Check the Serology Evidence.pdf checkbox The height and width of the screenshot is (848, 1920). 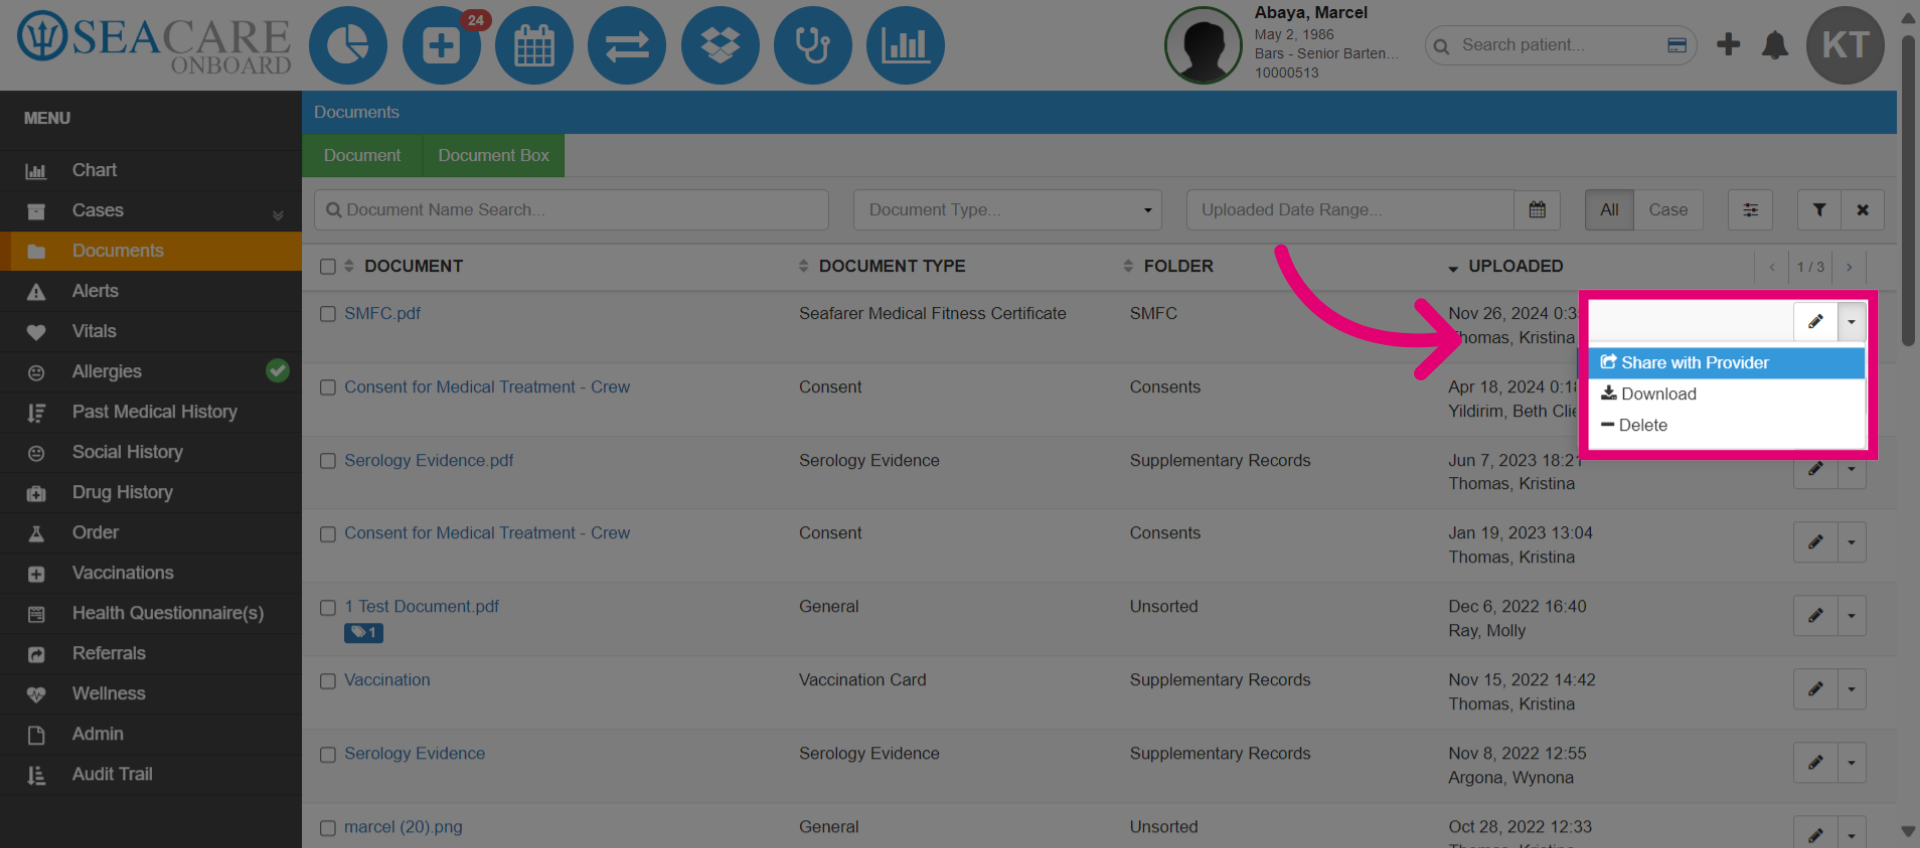click(x=327, y=461)
